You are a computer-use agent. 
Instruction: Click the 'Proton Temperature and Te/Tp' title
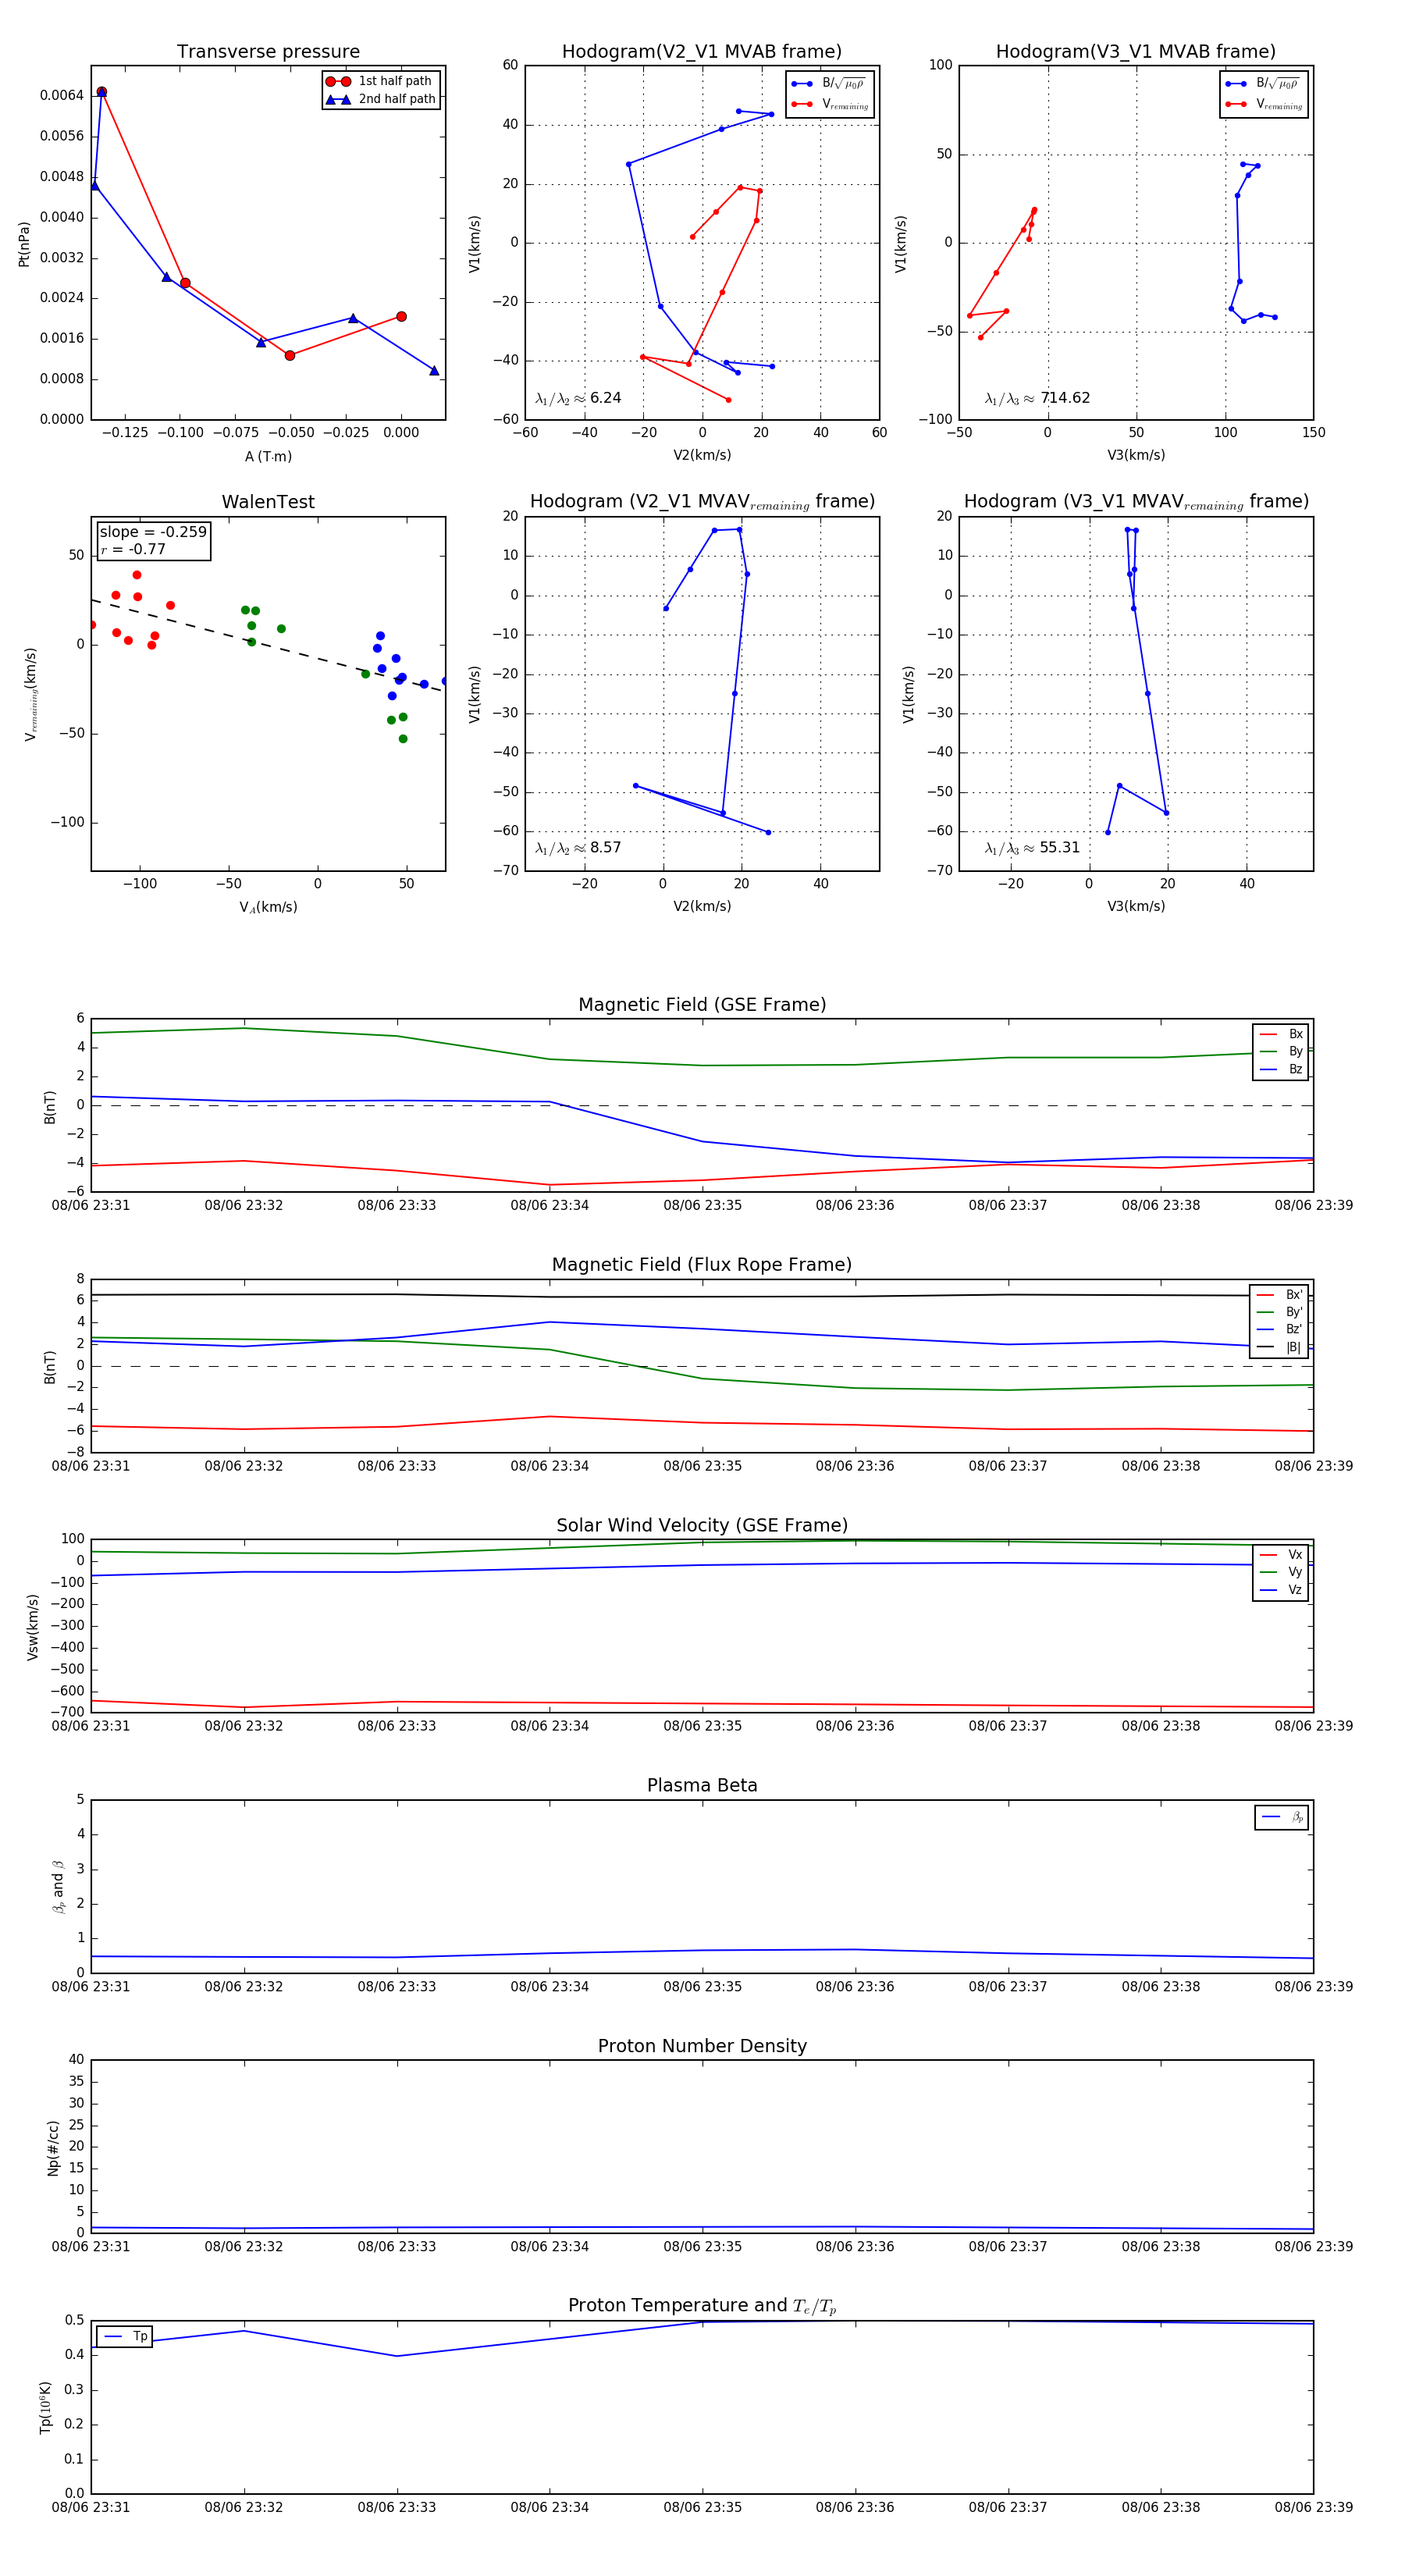coord(702,2306)
